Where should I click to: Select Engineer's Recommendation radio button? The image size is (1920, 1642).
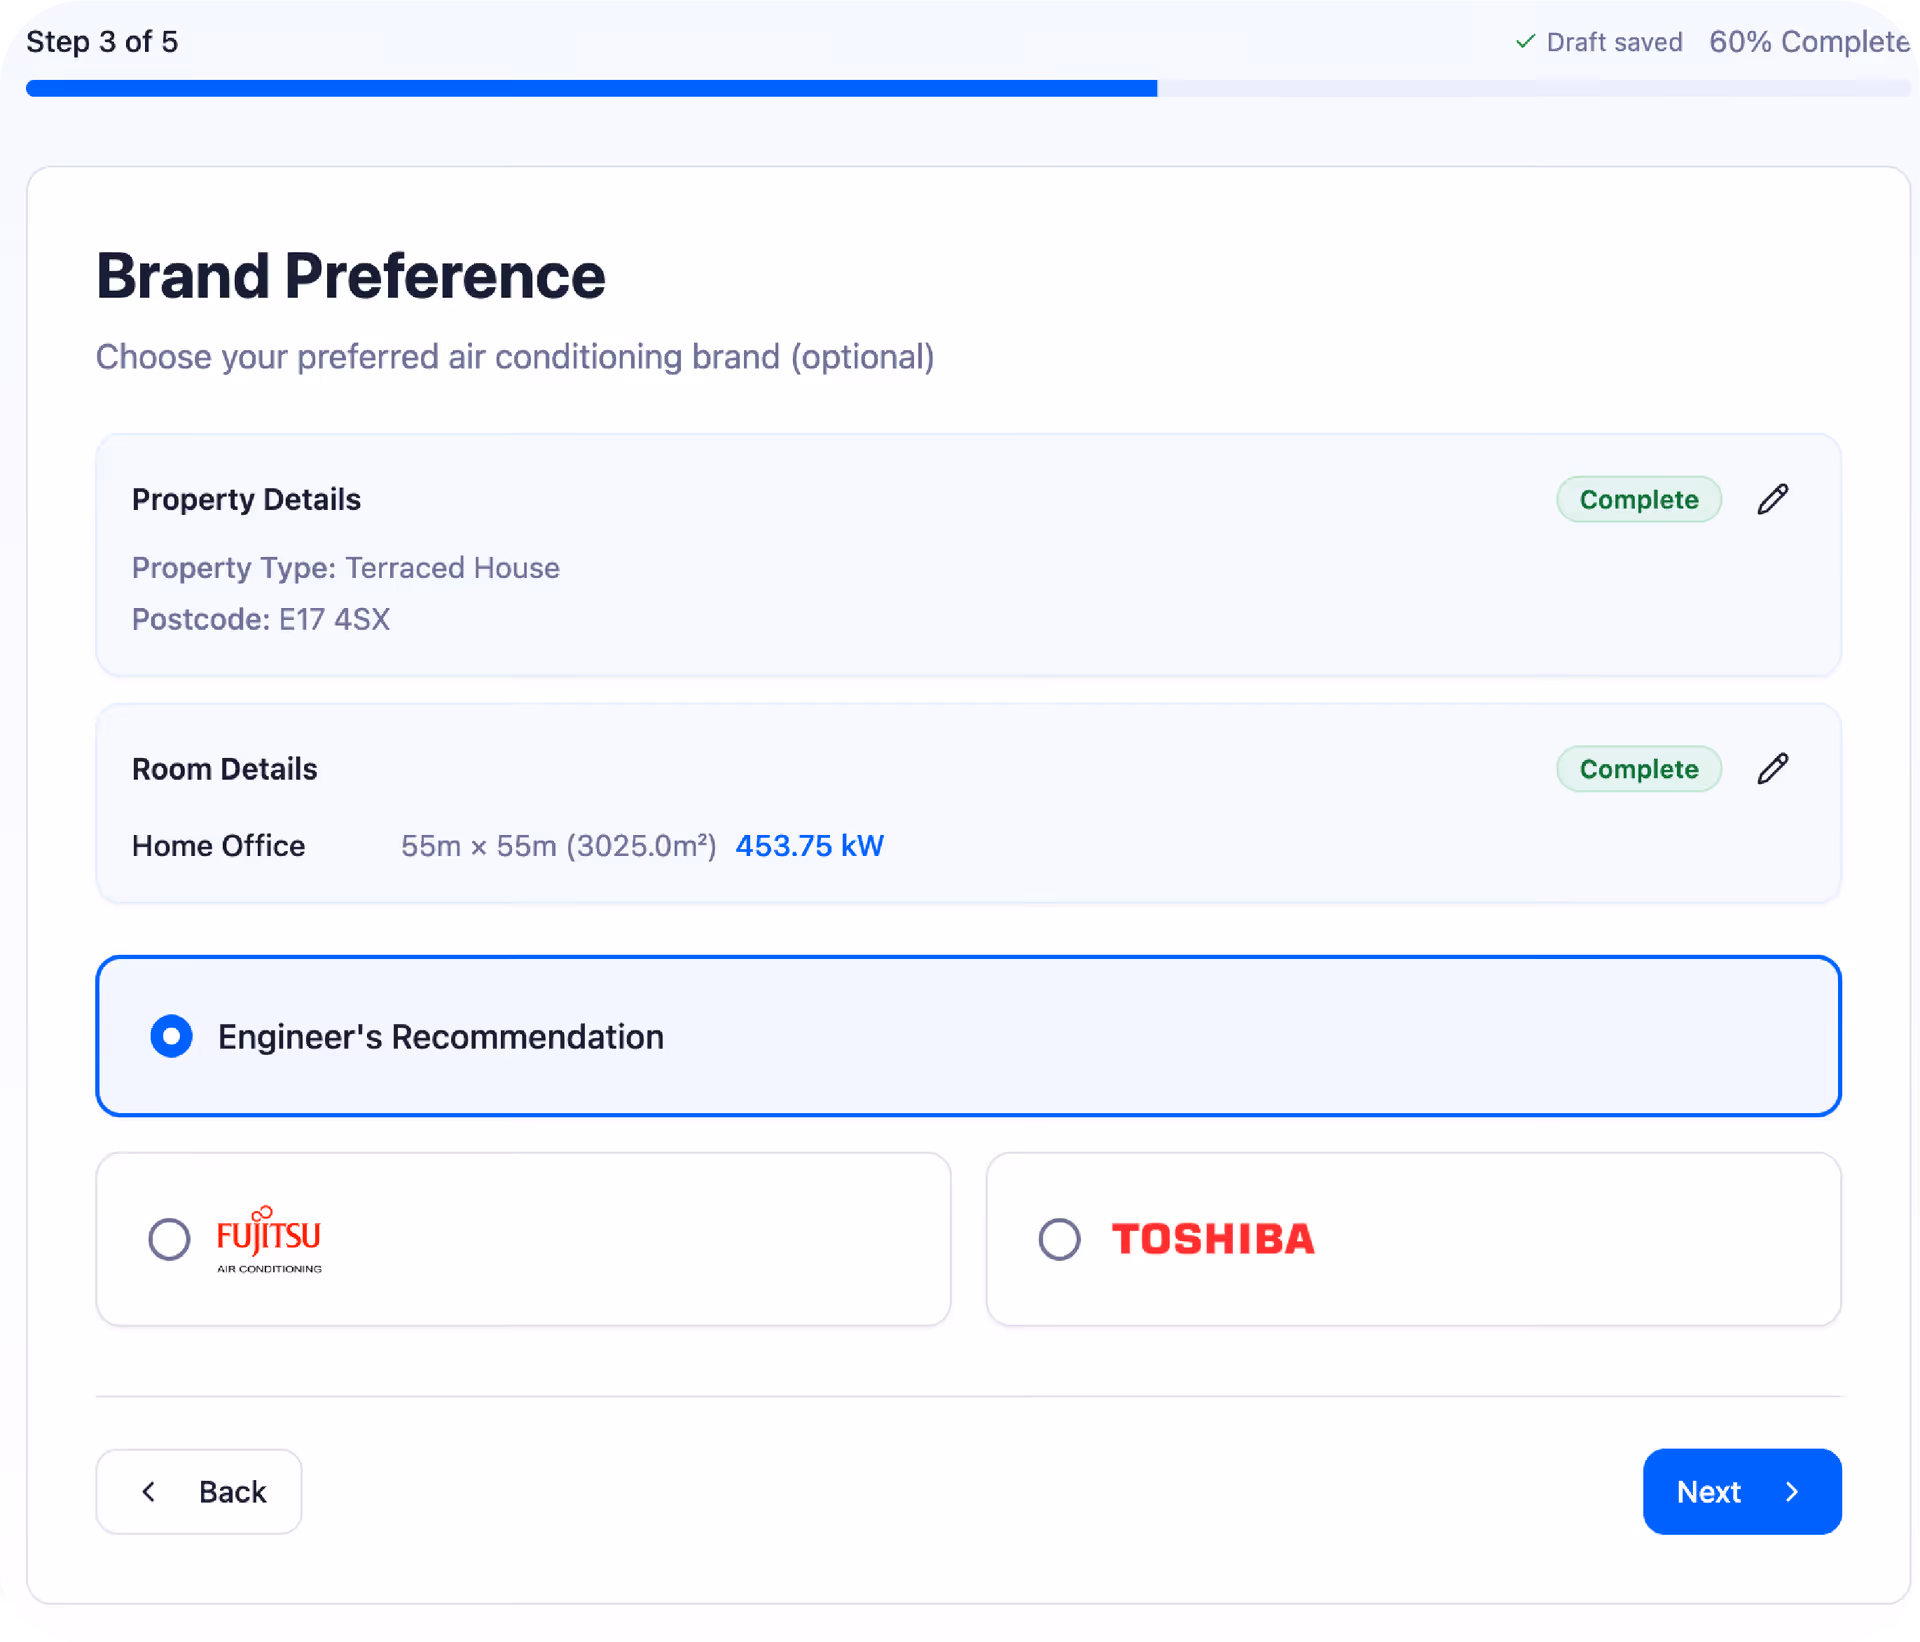point(171,1036)
